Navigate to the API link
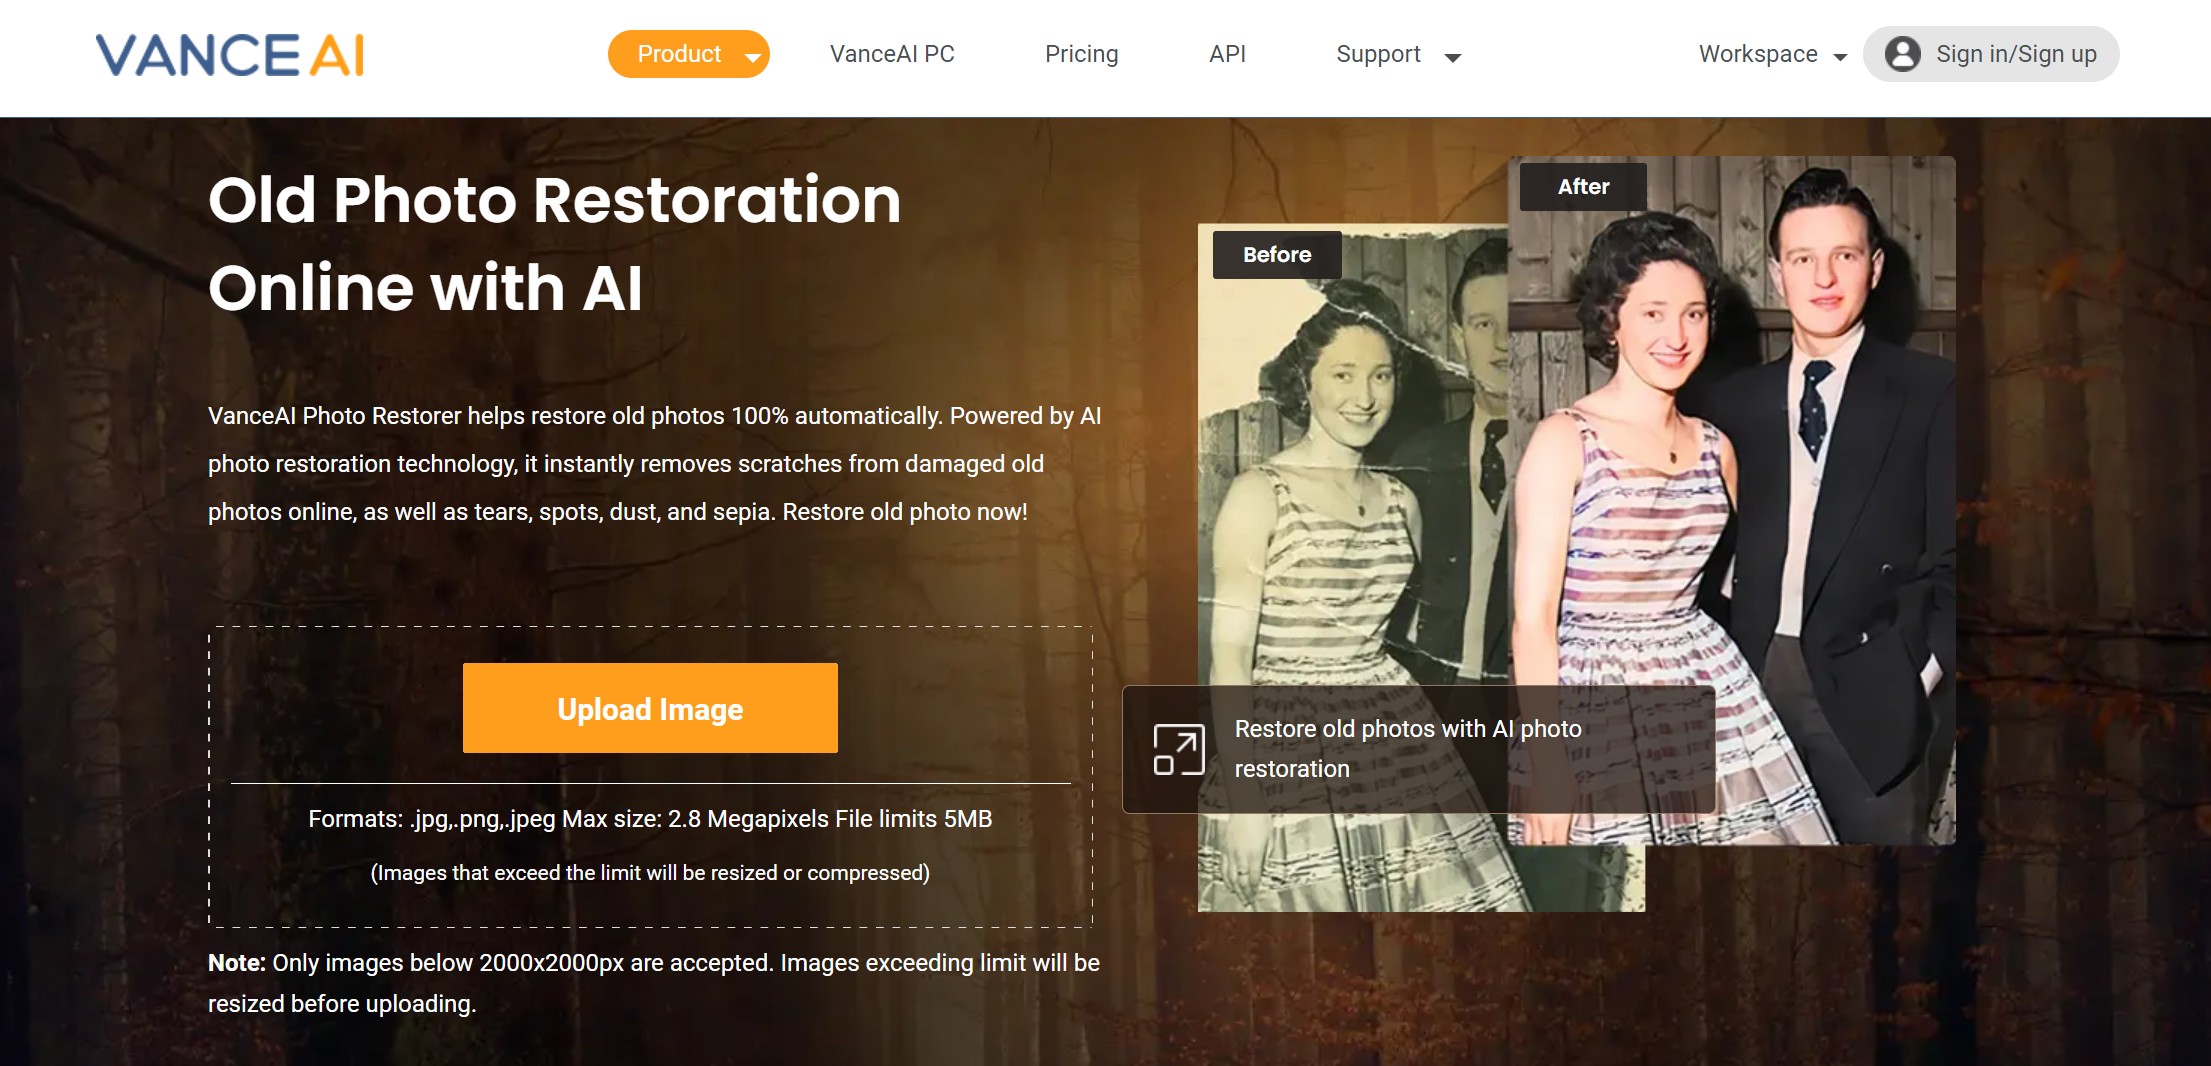Viewport: 2211px width, 1066px height. (1227, 54)
